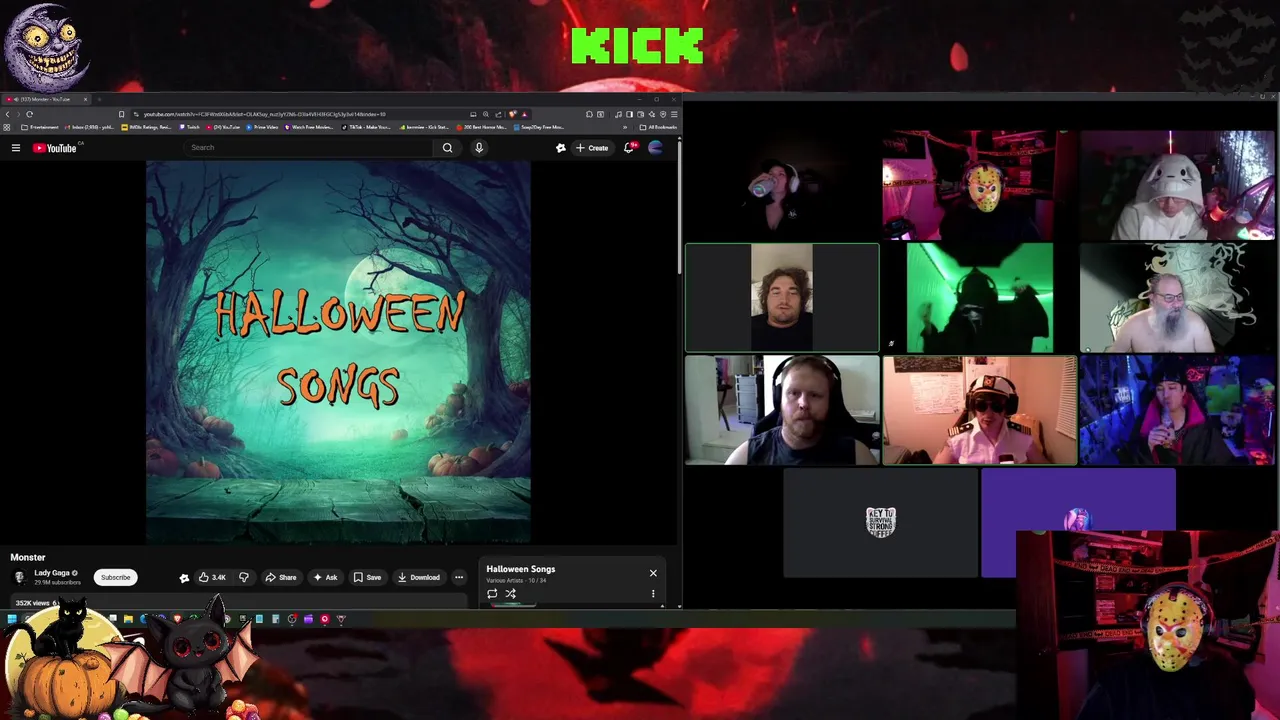Click the Brave Rewards triangle icon
1280x720 pixels.
click(524, 114)
